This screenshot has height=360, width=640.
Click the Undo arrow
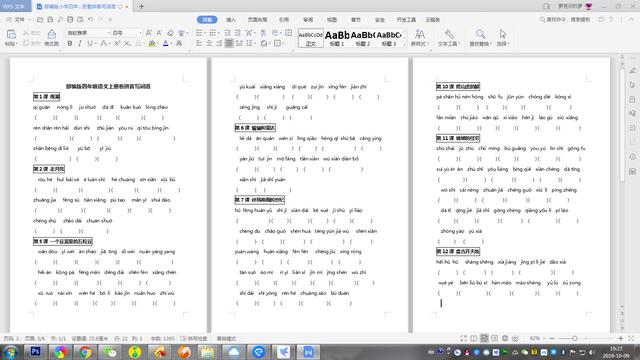[91, 19]
